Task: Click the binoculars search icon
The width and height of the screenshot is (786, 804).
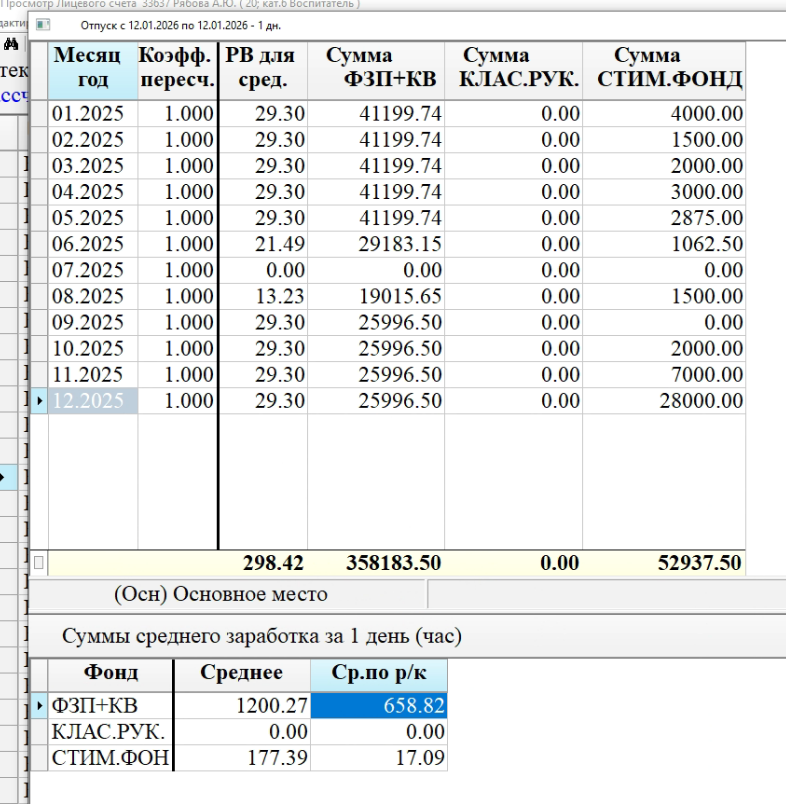Action: coord(13,44)
